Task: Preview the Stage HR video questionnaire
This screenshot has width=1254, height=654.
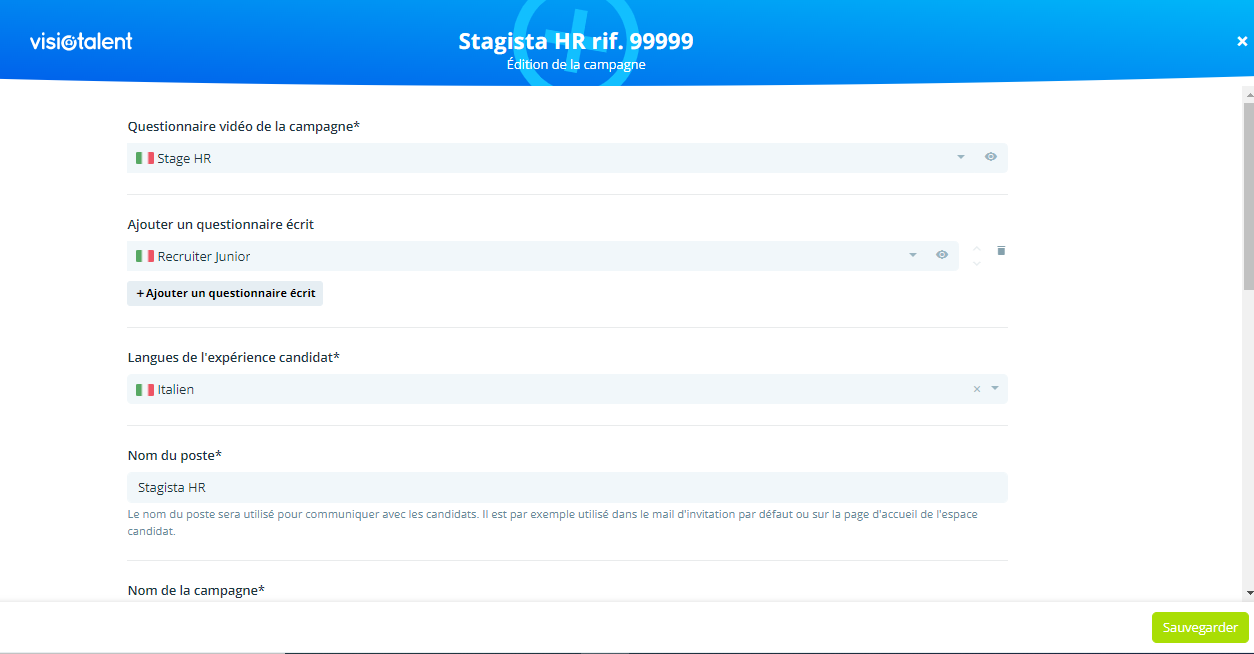Action: tap(990, 157)
